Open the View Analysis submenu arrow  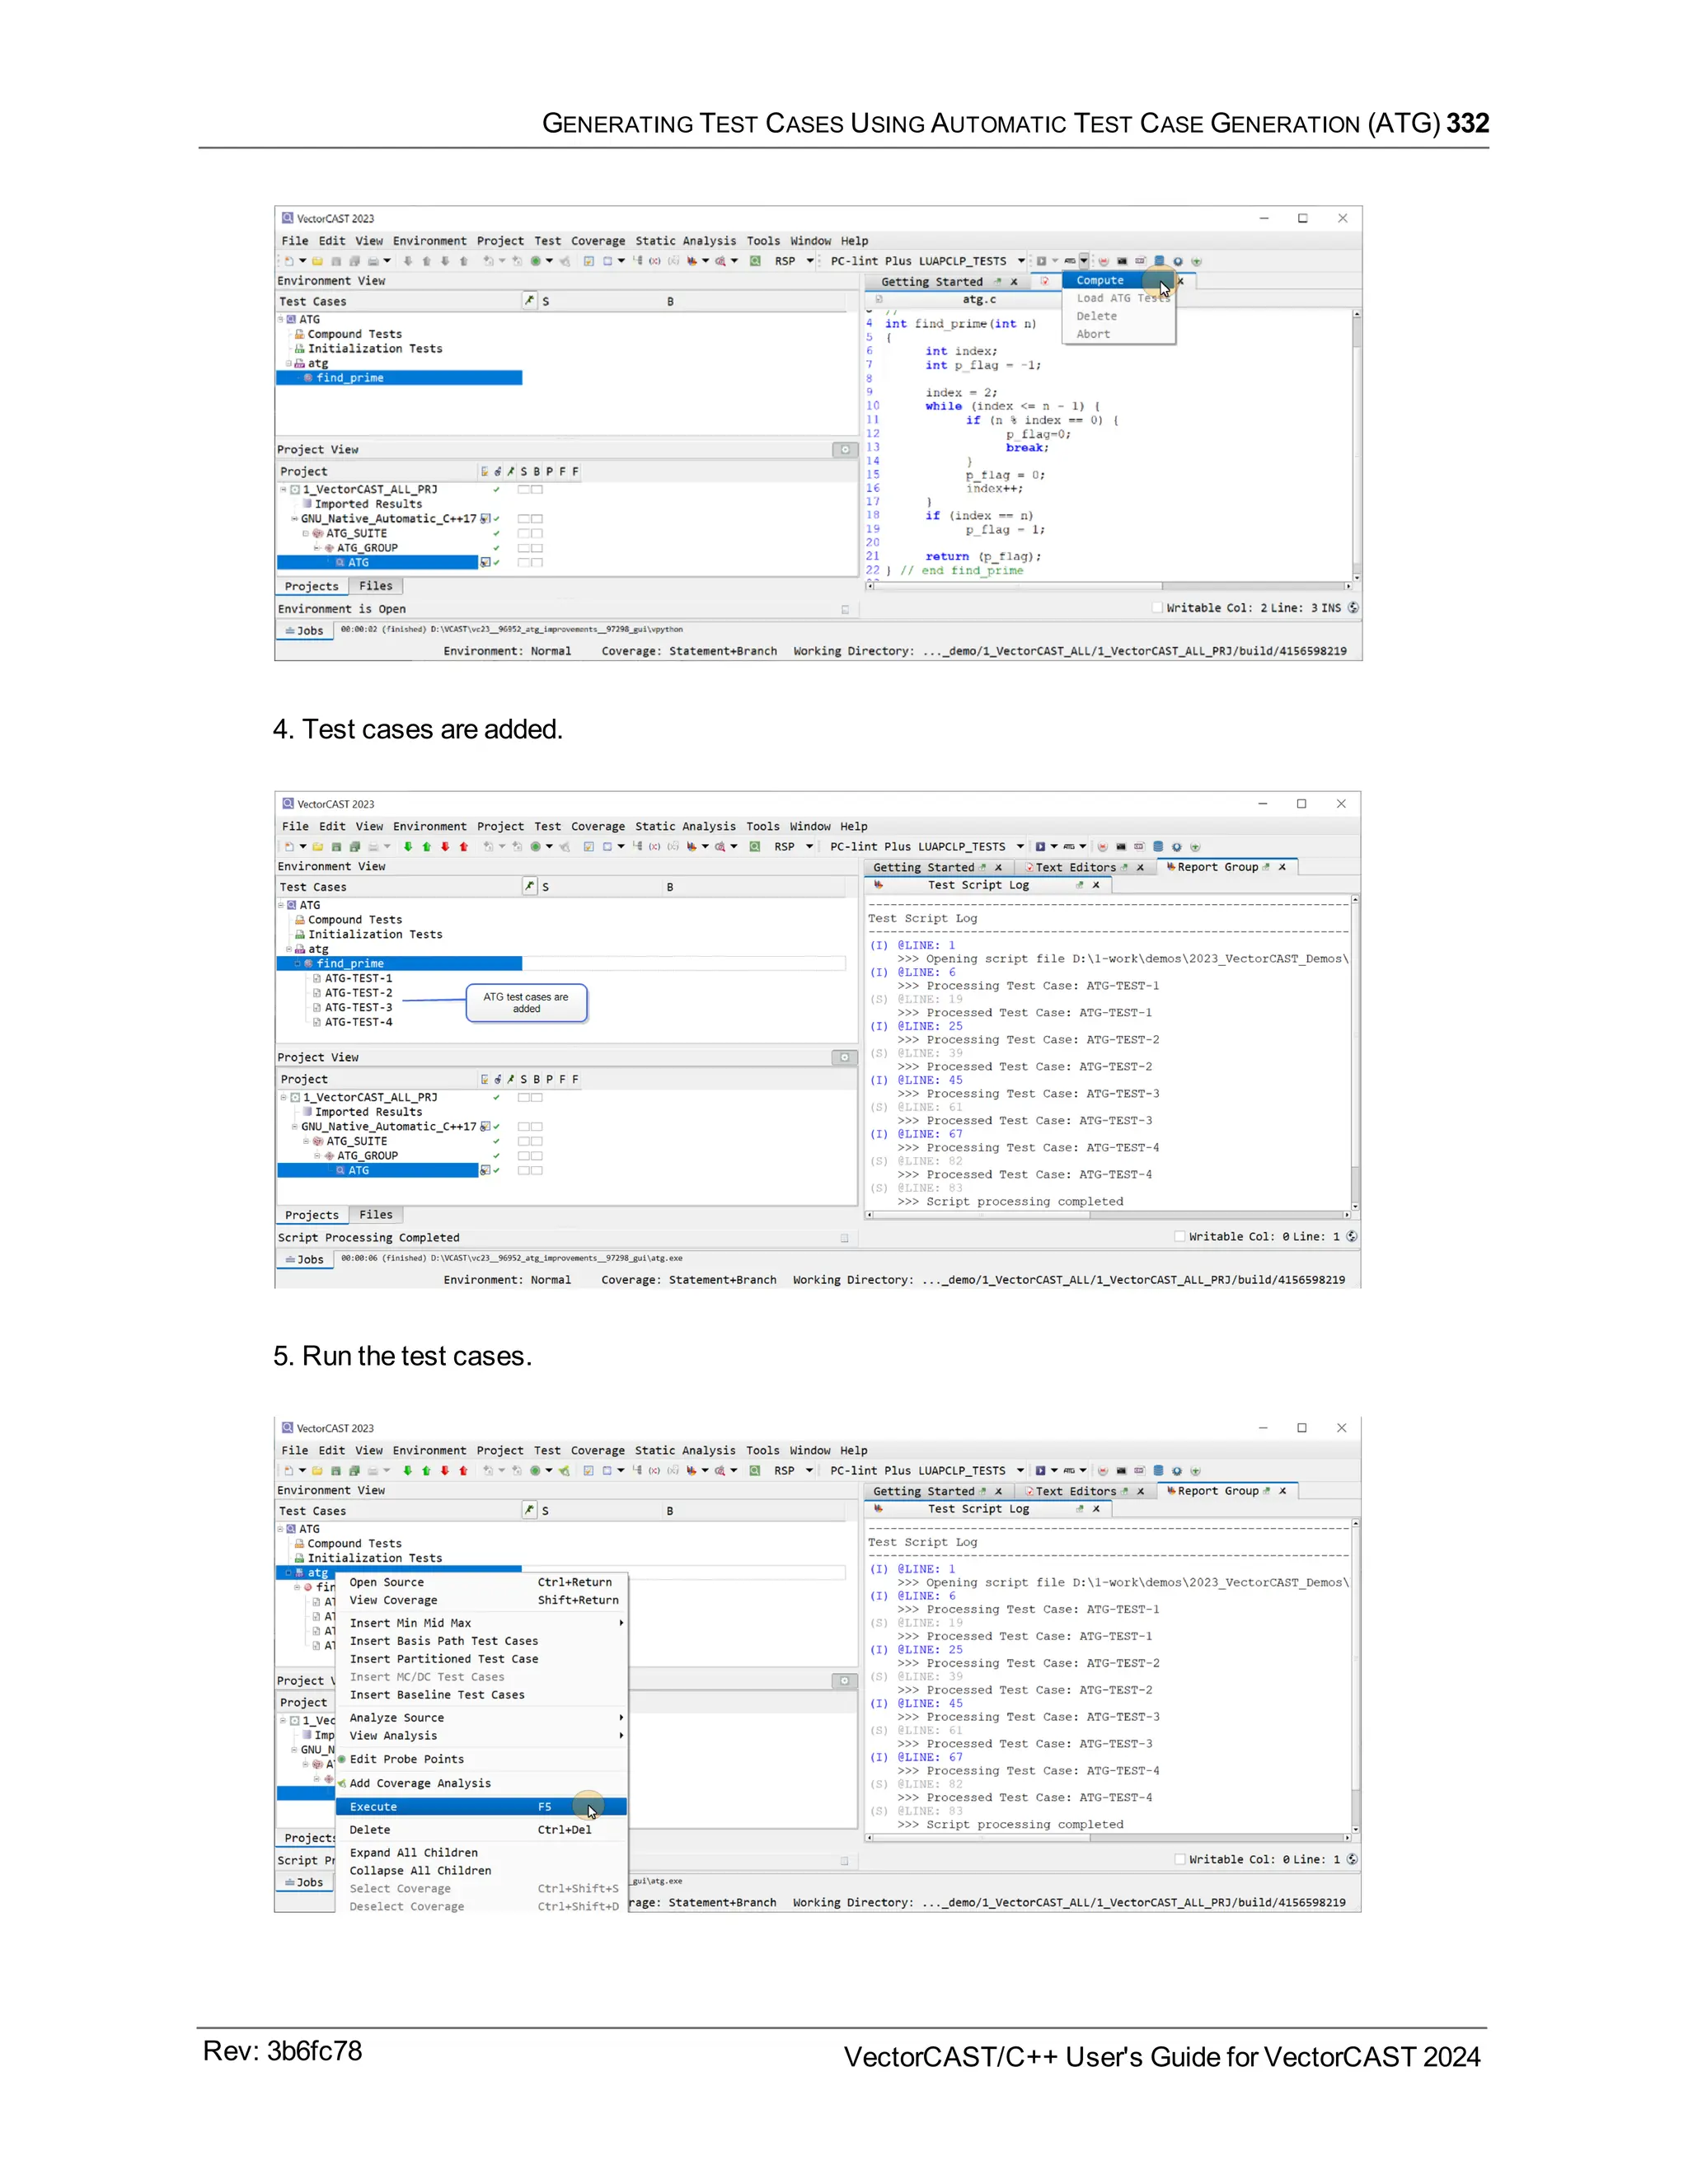pyautogui.click(x=621, y=1736)
